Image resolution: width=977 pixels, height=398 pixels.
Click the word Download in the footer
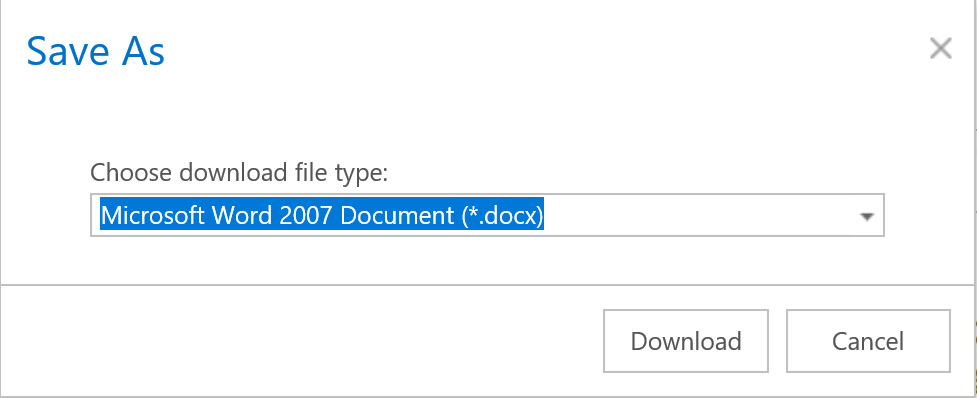pos(685,341)
